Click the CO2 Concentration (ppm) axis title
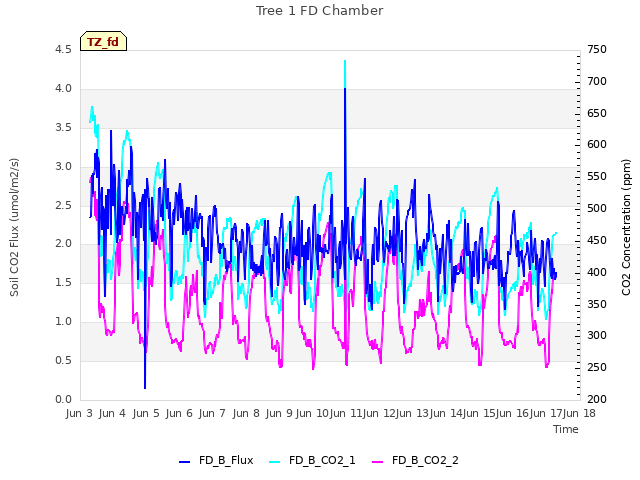Image resolution: width=640 pixels, height=480 pixels. pos(626,227)
